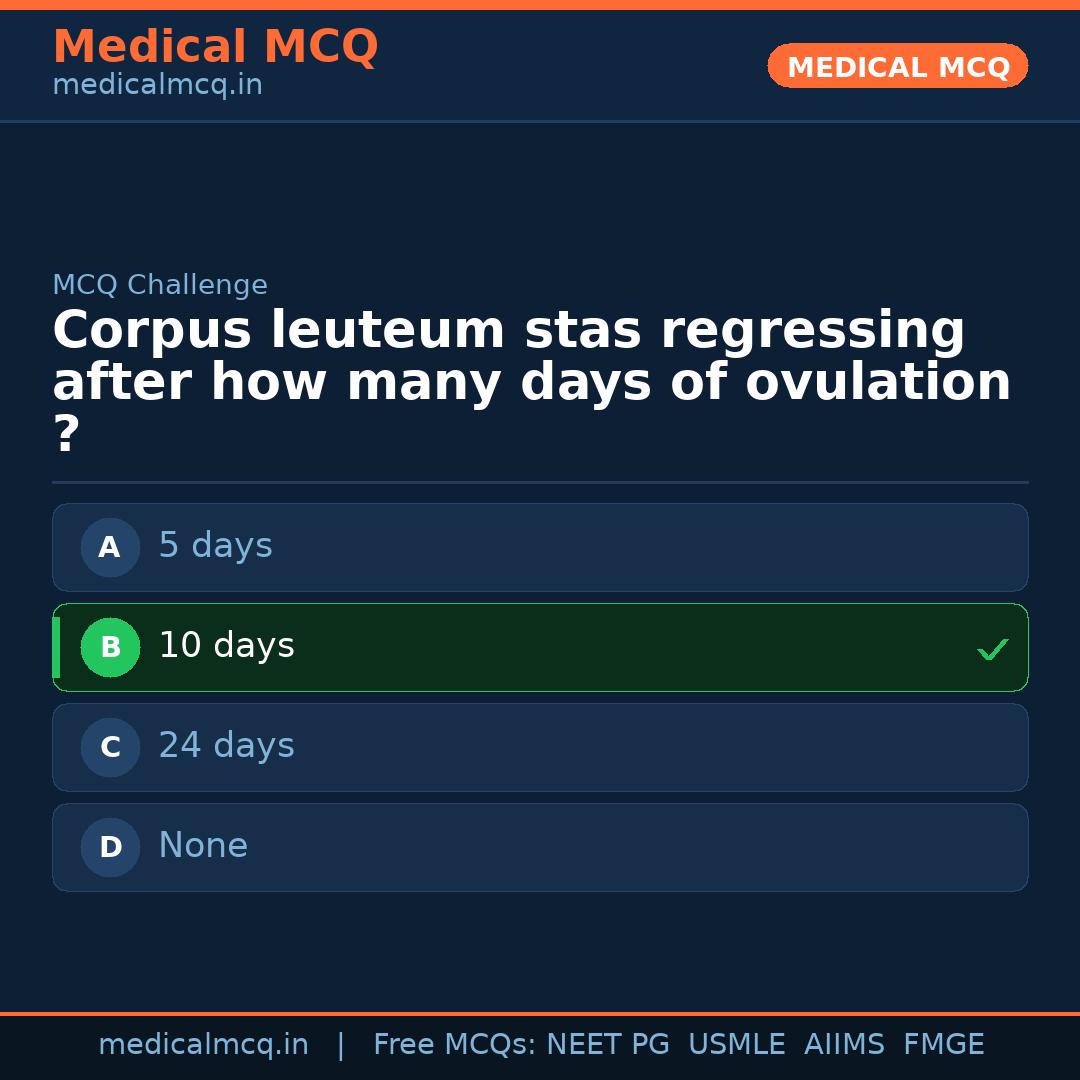This screenshot has width=1080, height=1080.
Task: Click the circled letter A badge
Action: click(110, 547)
